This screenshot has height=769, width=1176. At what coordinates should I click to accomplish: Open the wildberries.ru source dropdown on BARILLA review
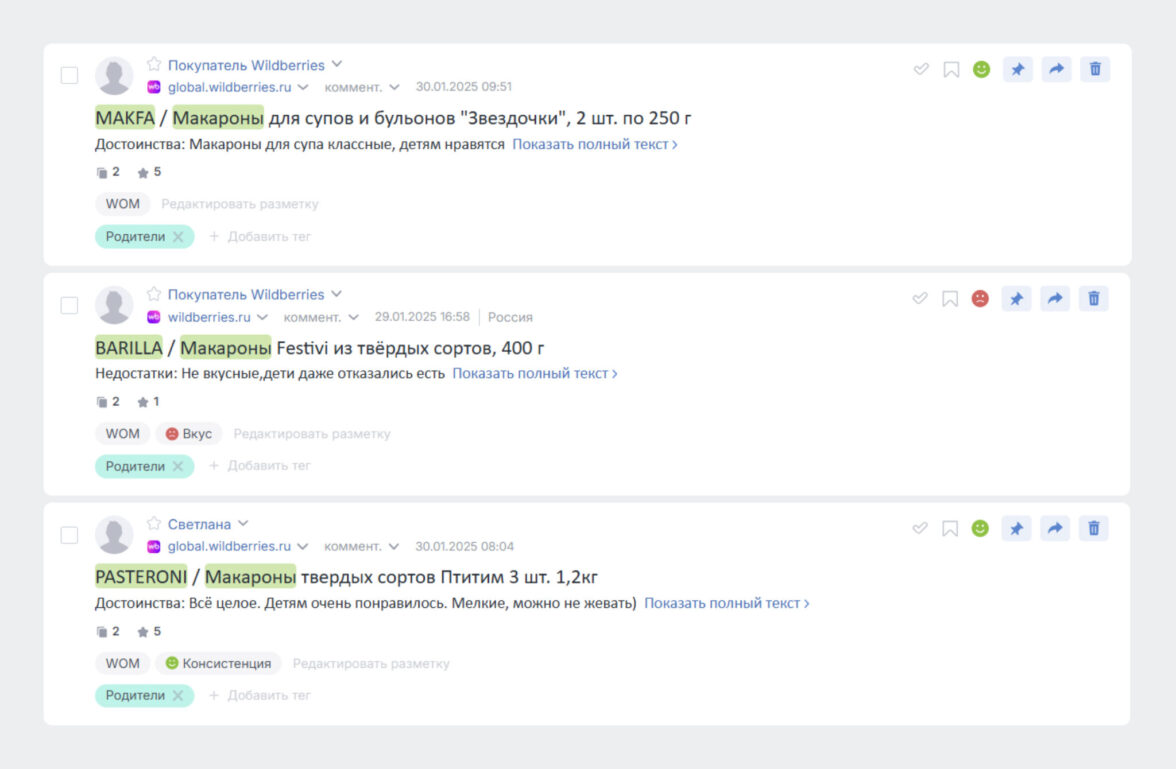click(262, 317)
